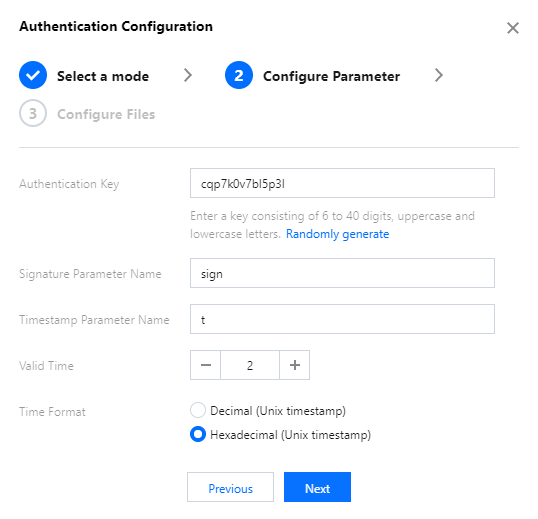The image size is (538, 519).
Task: Increase valid time with plus icon
Action: tap(295, 365)
